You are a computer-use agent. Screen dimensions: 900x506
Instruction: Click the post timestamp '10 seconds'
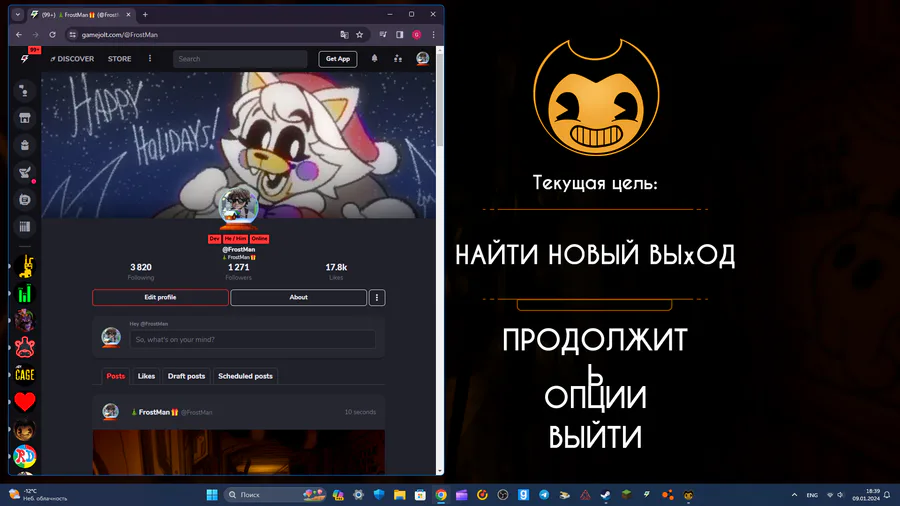360,412
